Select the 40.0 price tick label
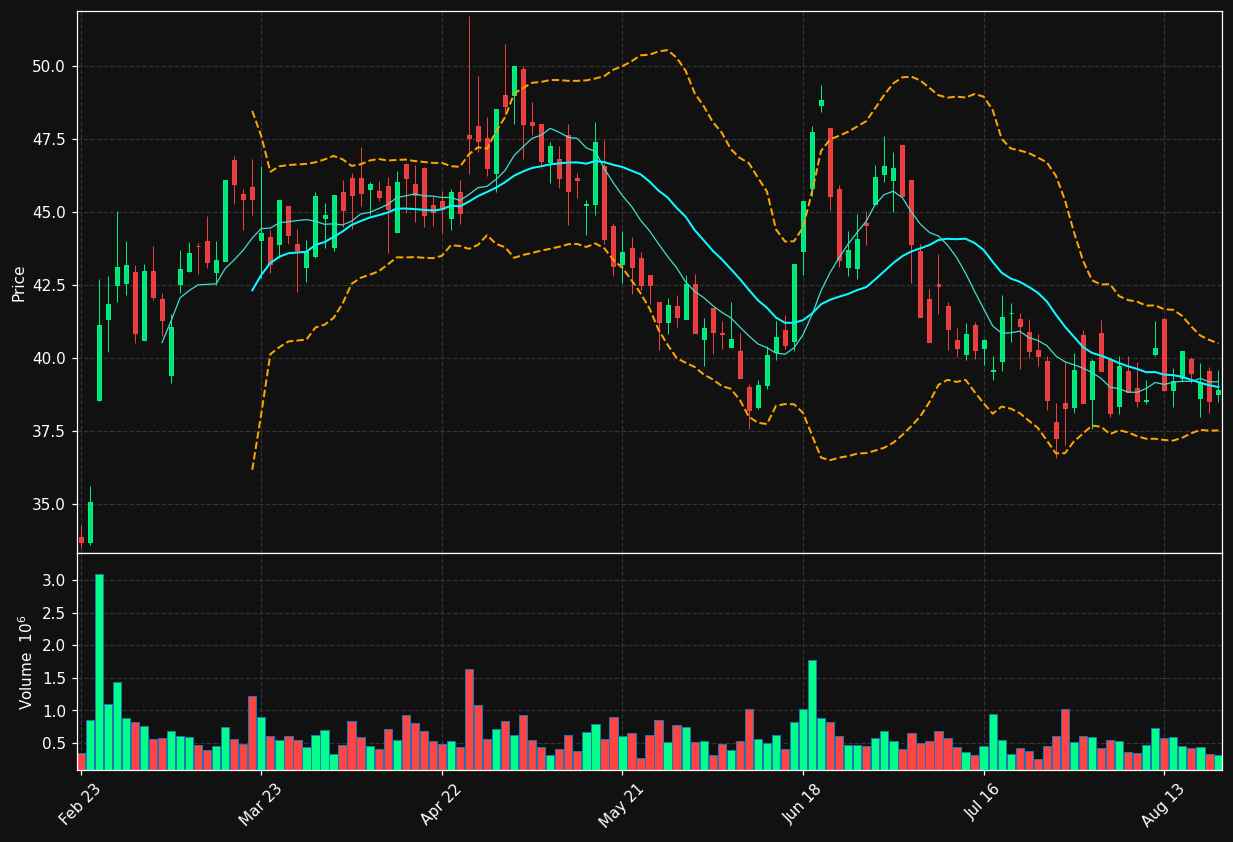The height and width of the screenshot is (842, 1233). (49, 359)
